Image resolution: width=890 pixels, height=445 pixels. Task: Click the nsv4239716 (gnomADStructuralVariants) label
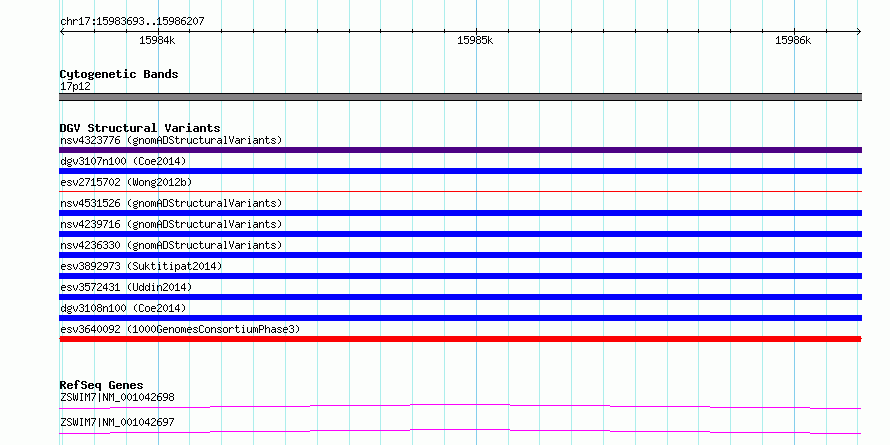click(171, 224)
